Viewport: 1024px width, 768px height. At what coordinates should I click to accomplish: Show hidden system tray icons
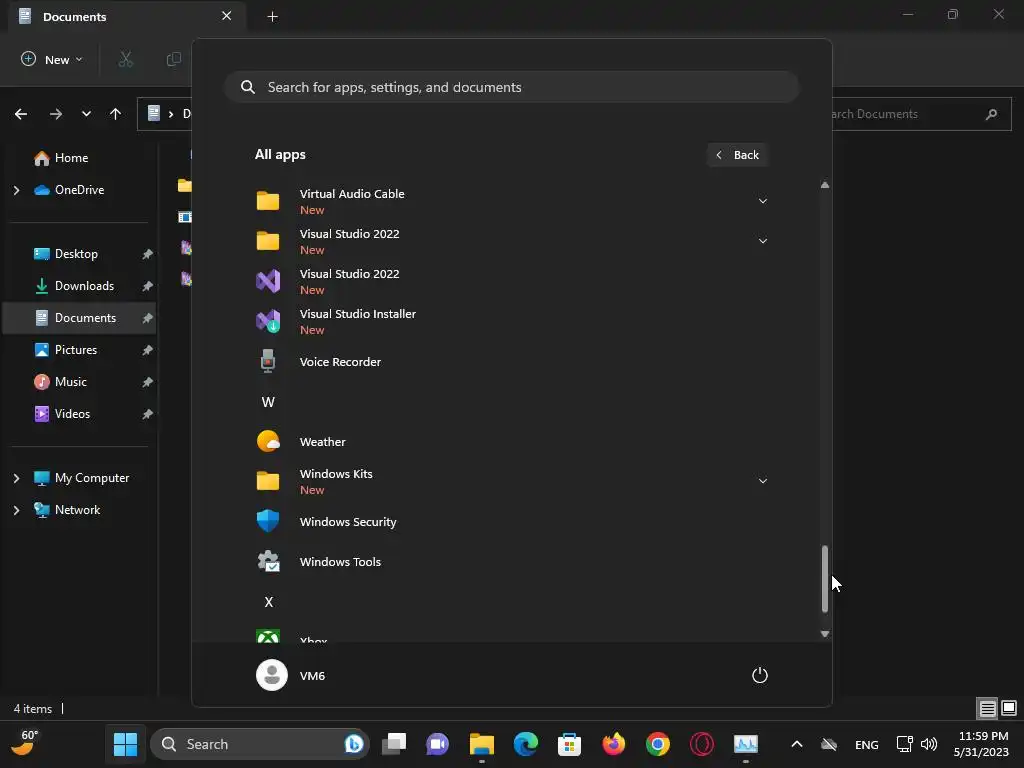click(797, 744)
